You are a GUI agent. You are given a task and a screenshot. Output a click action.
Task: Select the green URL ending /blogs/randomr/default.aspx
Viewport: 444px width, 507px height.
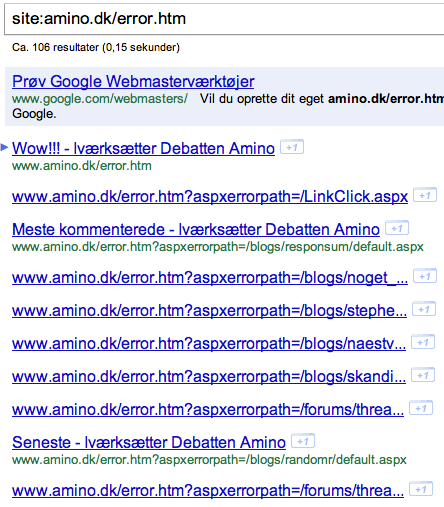coord(209,460)
